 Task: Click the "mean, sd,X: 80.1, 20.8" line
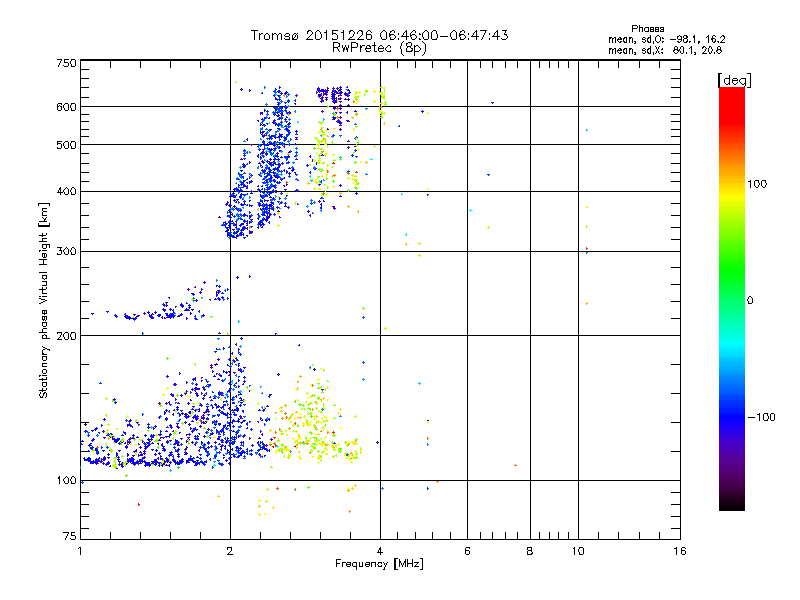pyautogui.click(x=665, y=50)
